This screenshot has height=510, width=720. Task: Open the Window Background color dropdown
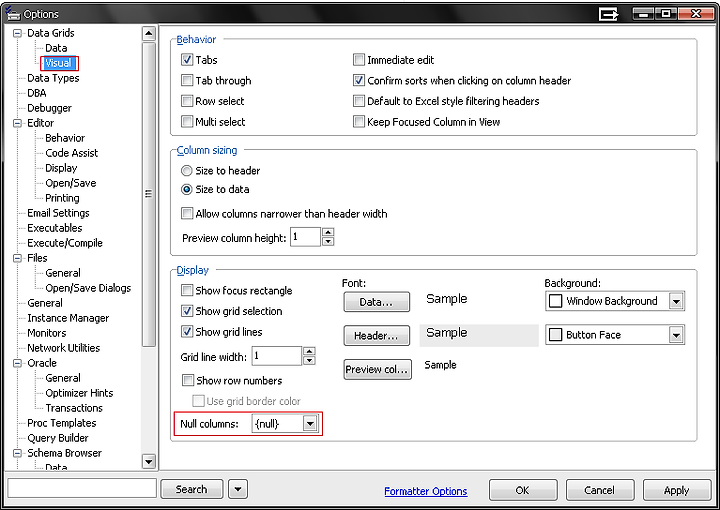[676, 301]
